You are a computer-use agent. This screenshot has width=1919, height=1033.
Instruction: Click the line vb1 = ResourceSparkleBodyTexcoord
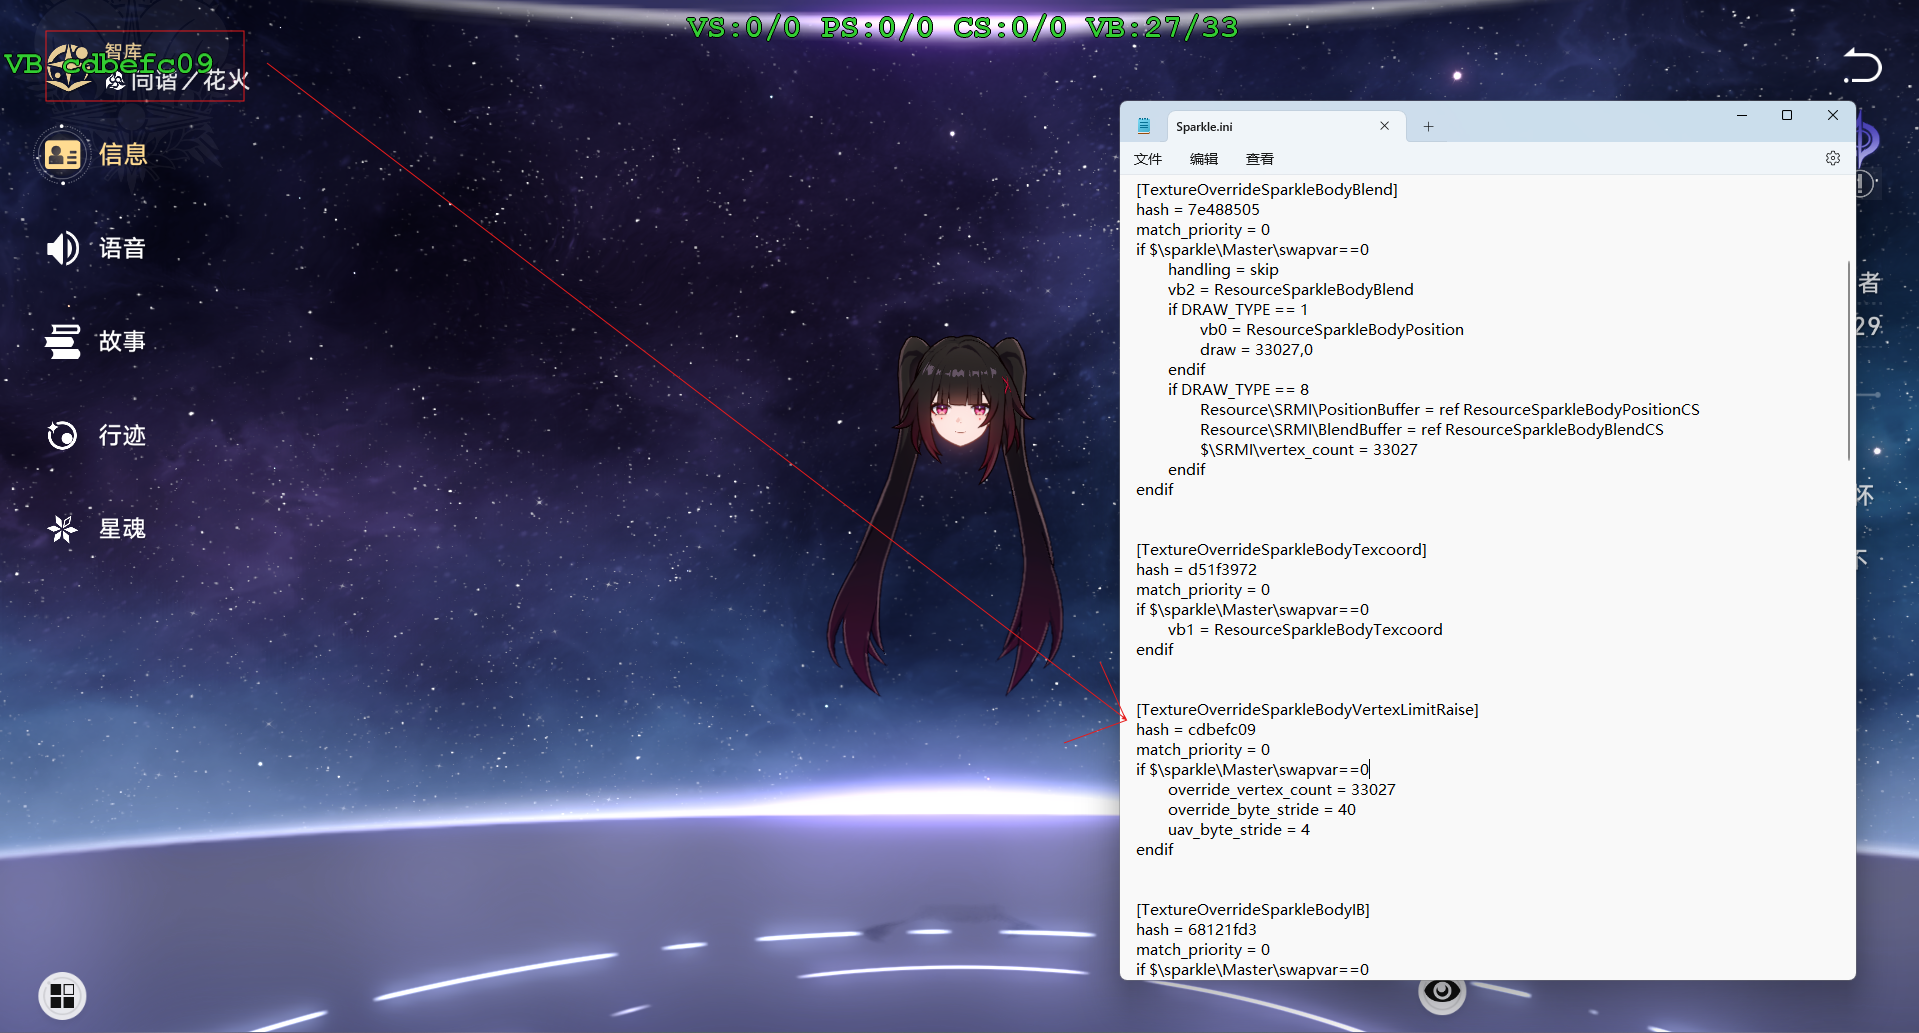click(1305, 630)
